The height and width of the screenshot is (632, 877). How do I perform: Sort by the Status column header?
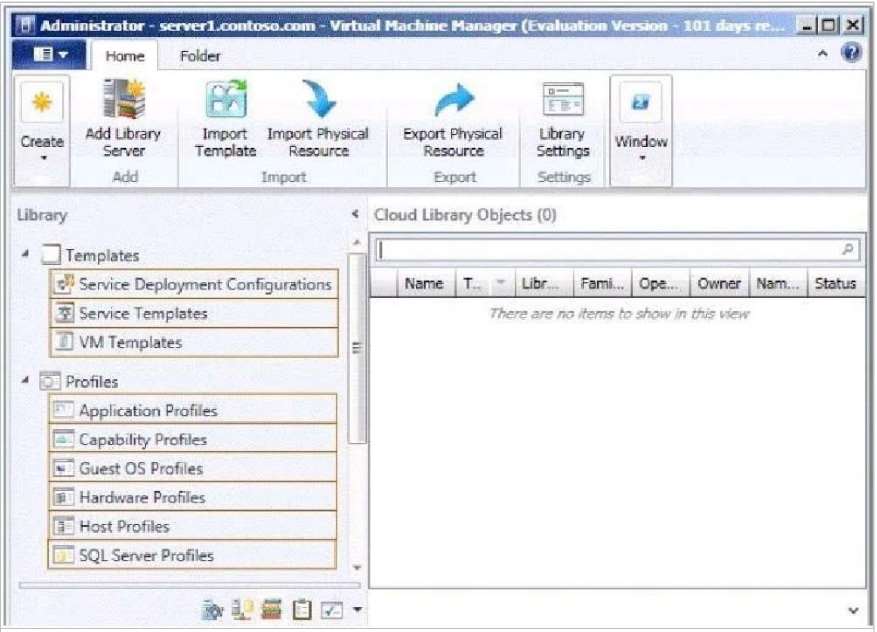coord(837,284)
